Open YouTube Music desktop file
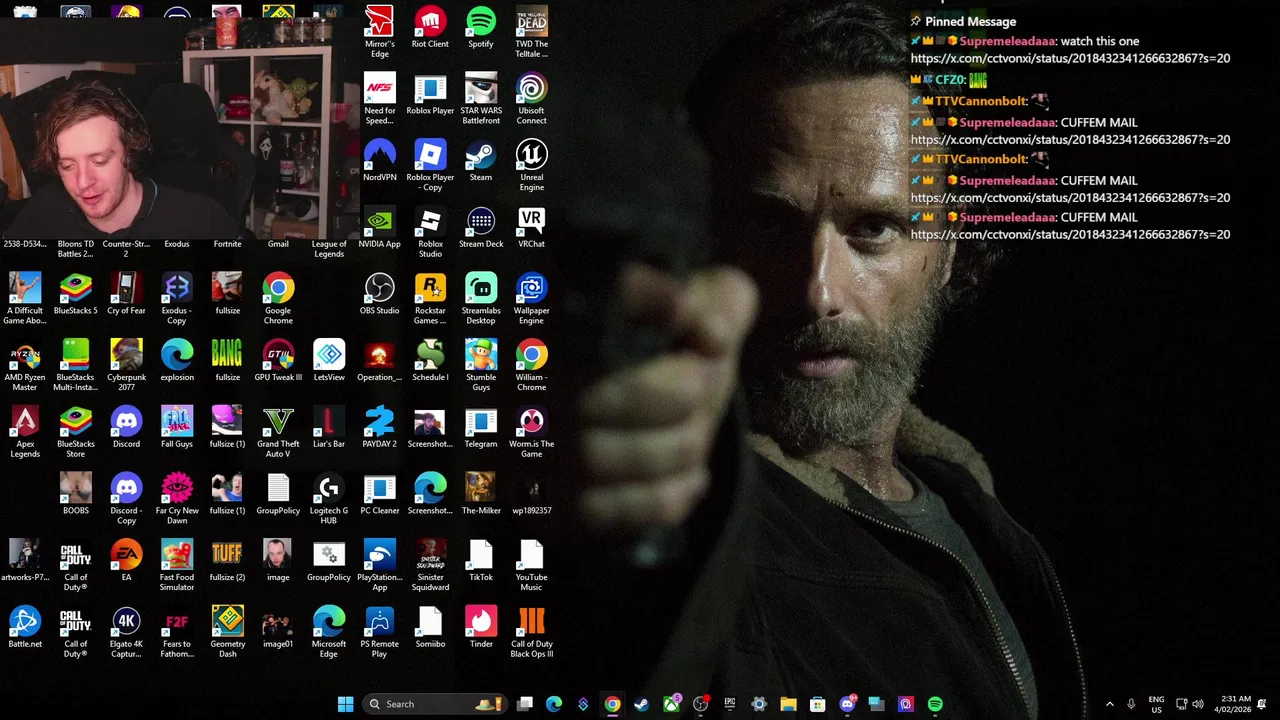 [x=531, y=565]
